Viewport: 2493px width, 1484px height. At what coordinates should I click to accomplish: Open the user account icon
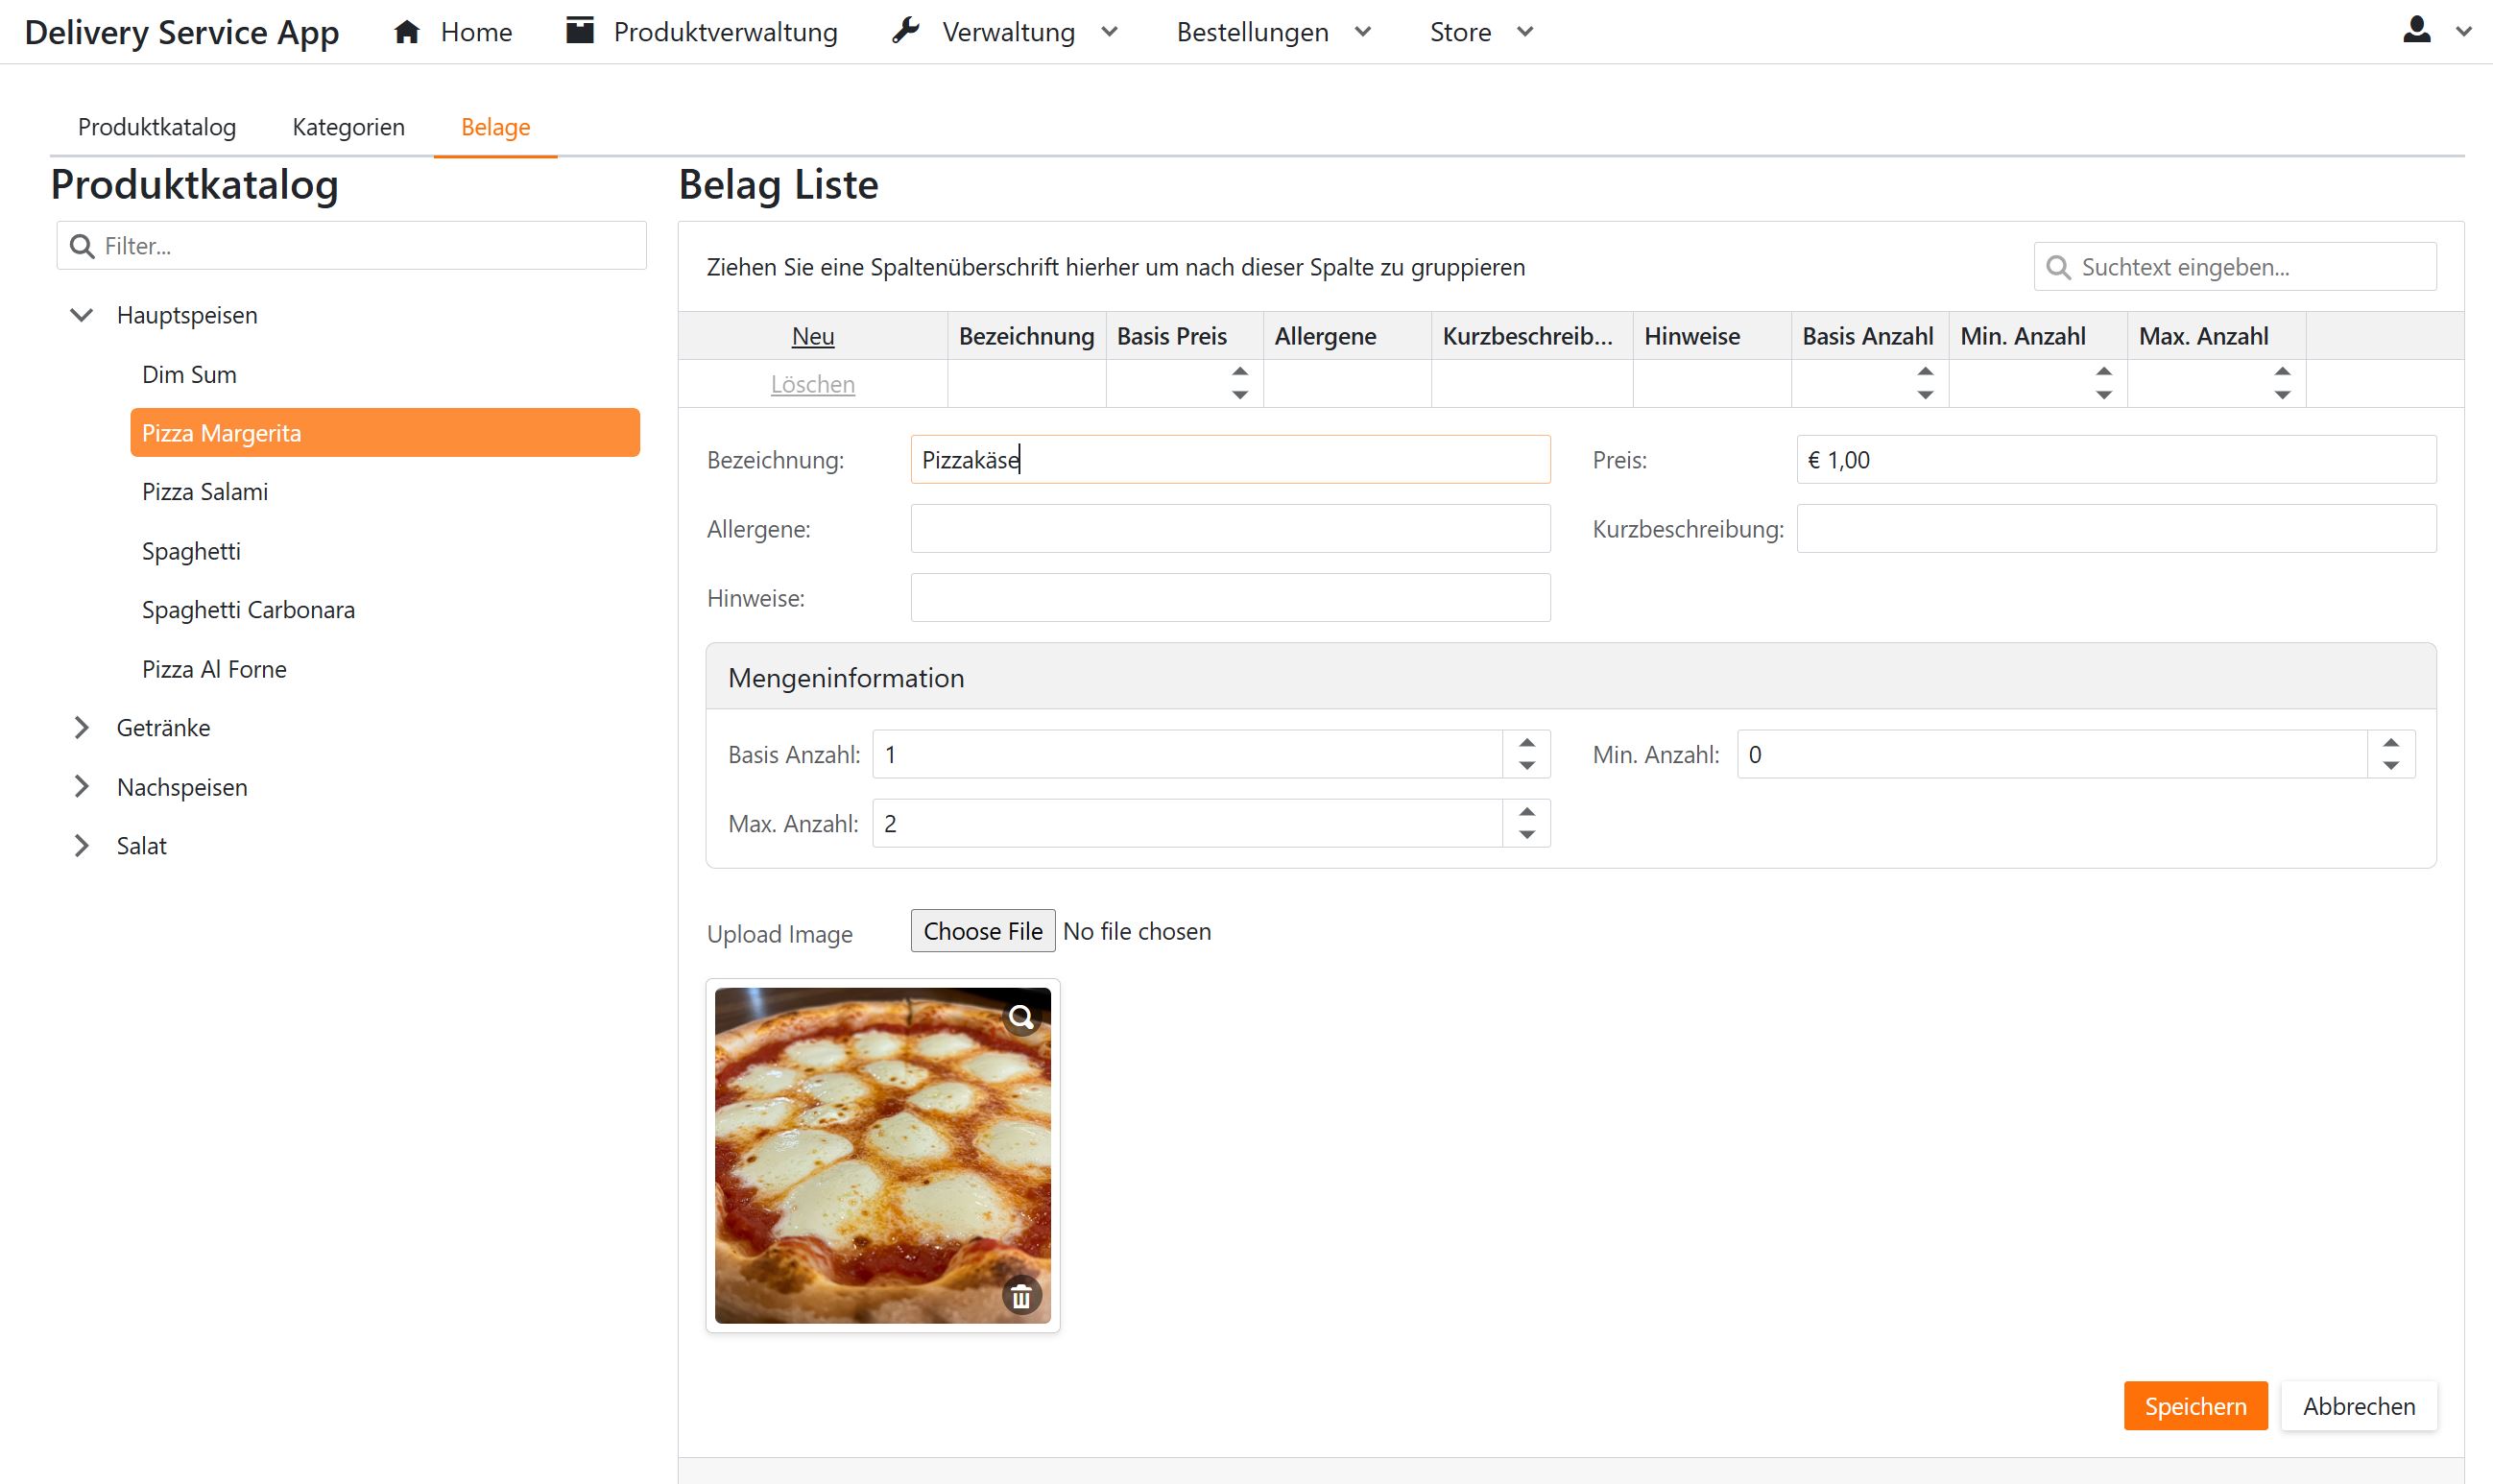pyautogui.click(x=2416, y=30)
